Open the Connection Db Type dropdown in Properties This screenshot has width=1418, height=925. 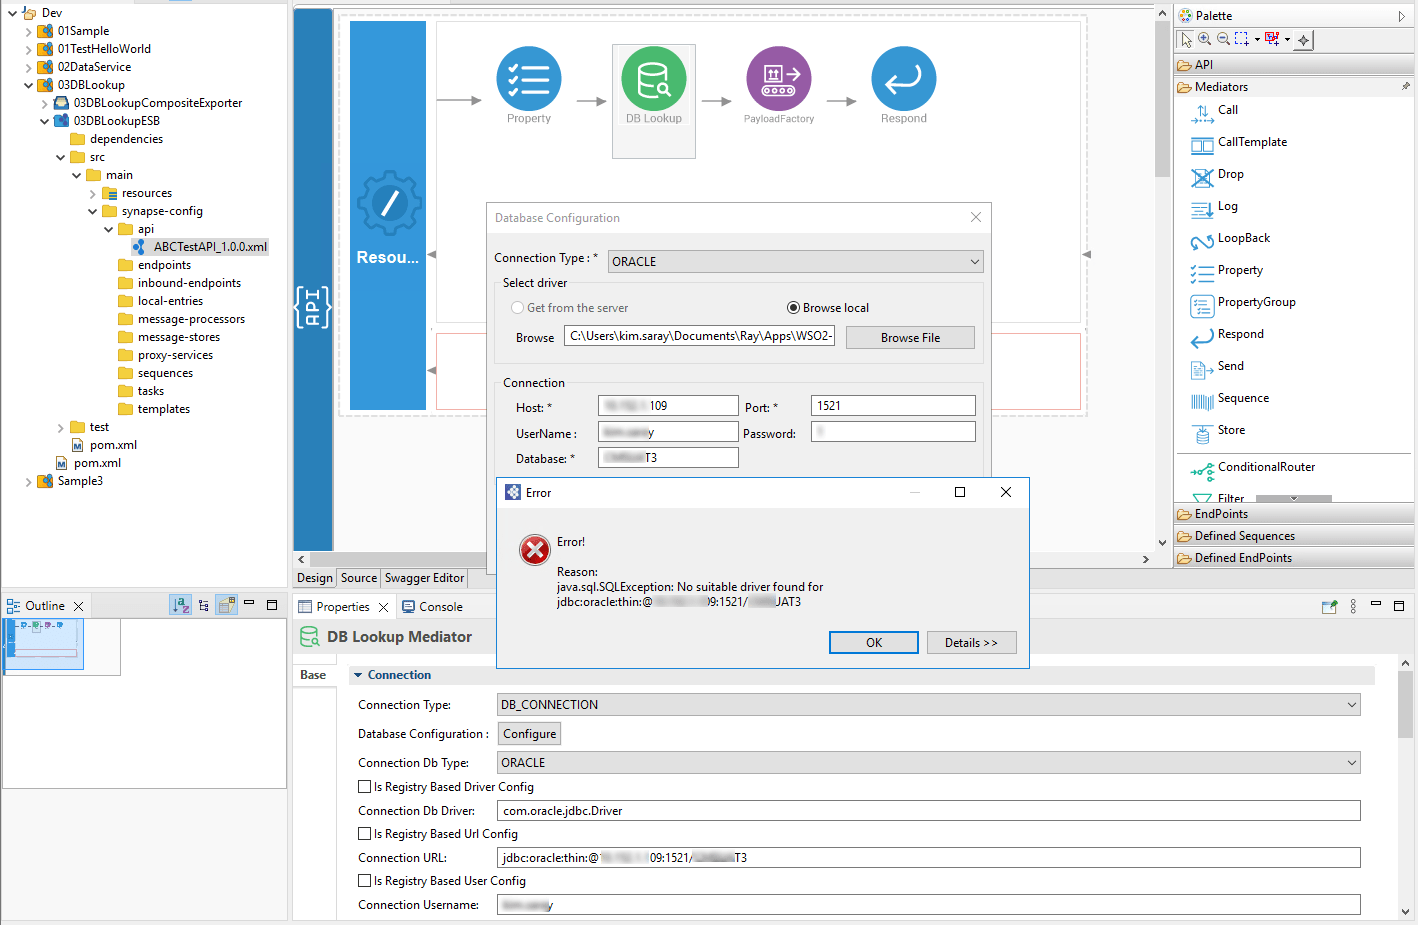926,762
